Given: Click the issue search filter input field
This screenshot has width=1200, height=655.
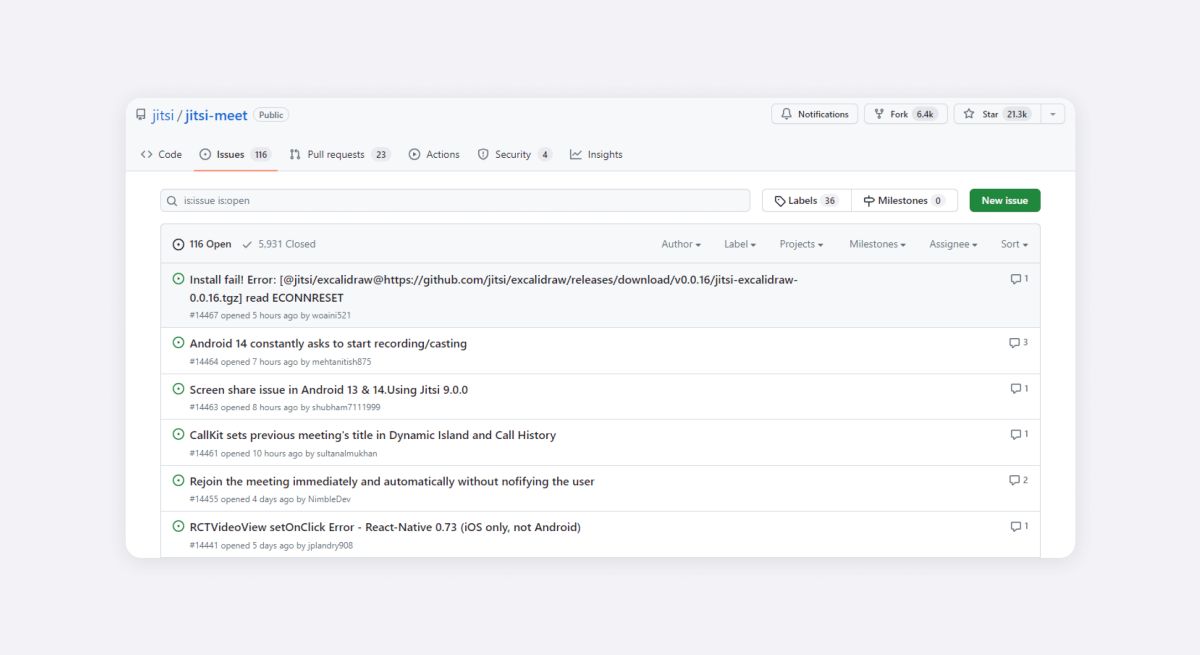Looking at the screenshot, I should tap(460, 201).
